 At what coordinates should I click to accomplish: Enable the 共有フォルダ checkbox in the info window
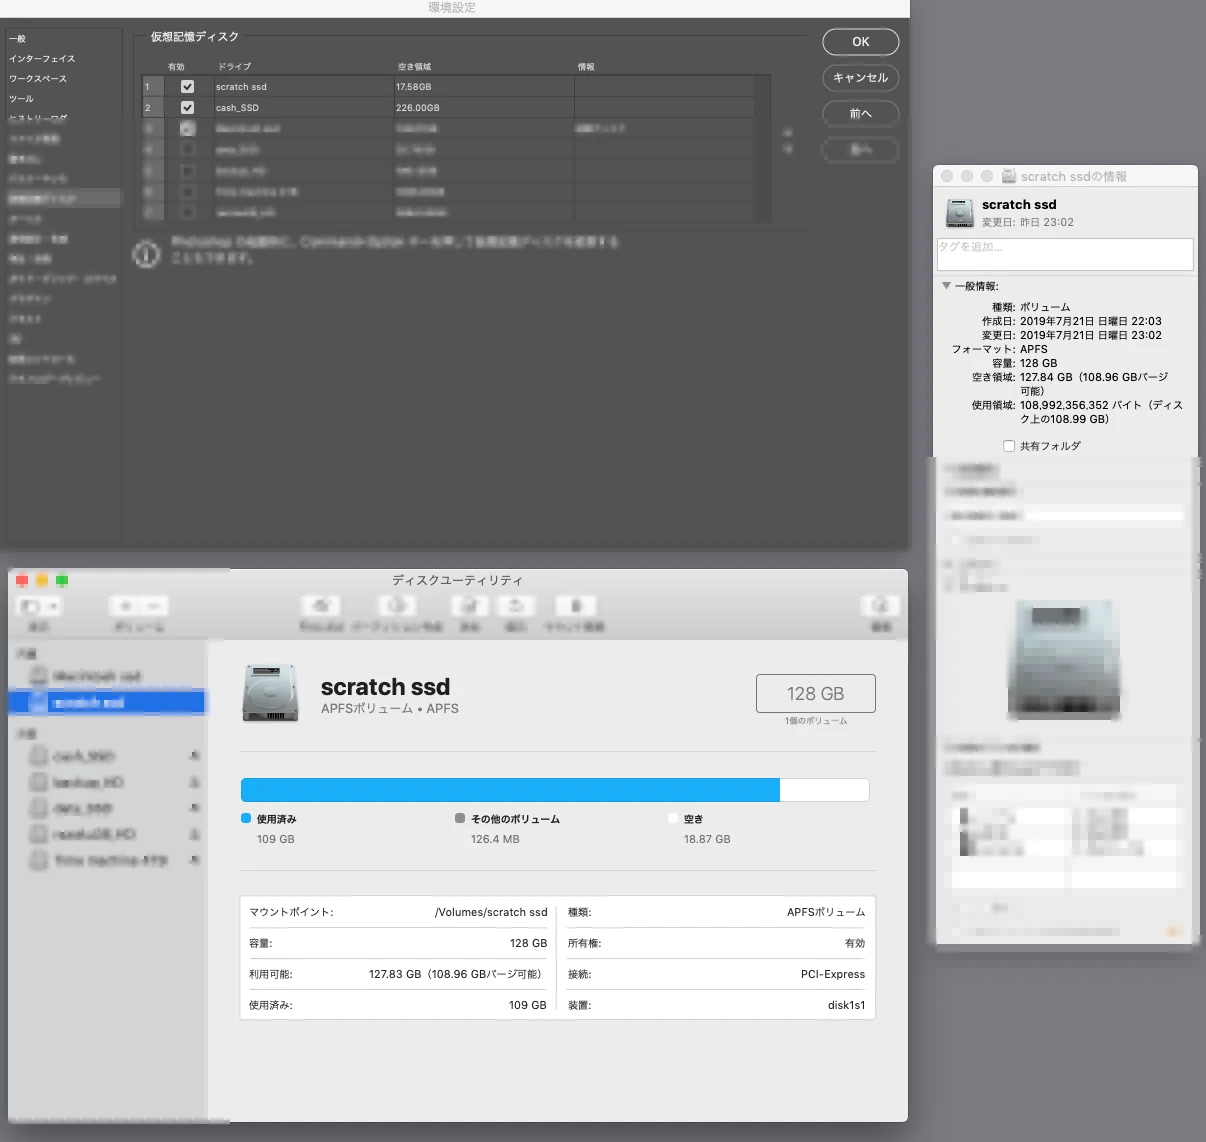[x=1009, y=446]
